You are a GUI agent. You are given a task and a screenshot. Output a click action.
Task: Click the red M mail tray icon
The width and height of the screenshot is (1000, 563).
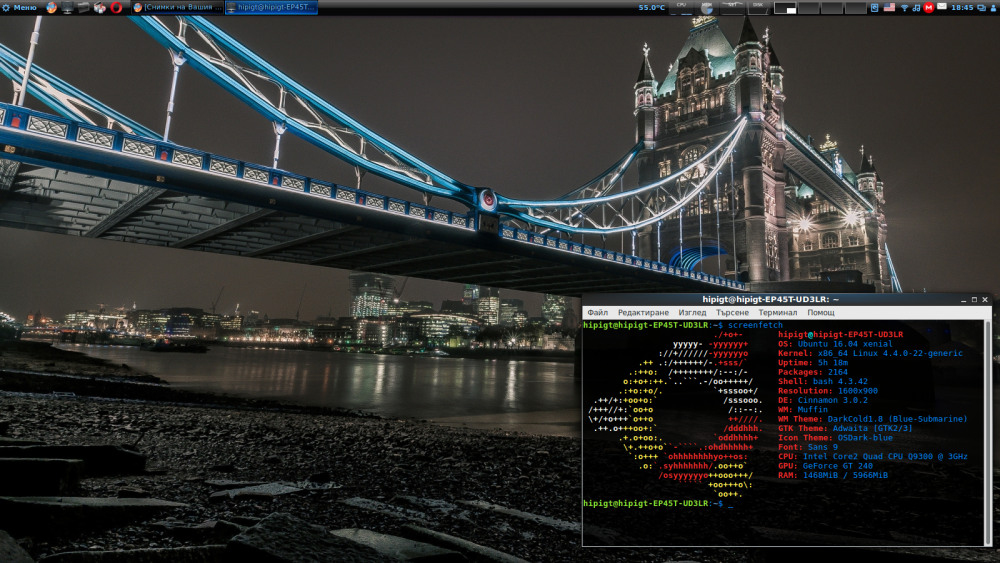point(929,8)
